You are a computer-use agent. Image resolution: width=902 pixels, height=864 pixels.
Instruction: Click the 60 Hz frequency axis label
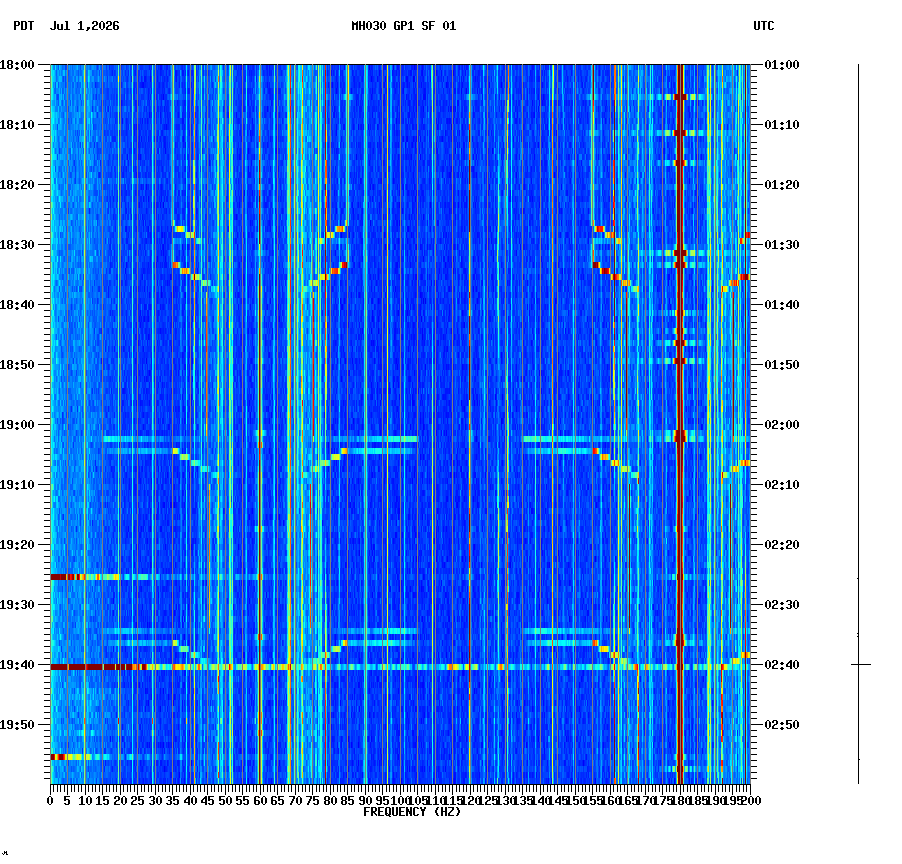click(260, 800)
